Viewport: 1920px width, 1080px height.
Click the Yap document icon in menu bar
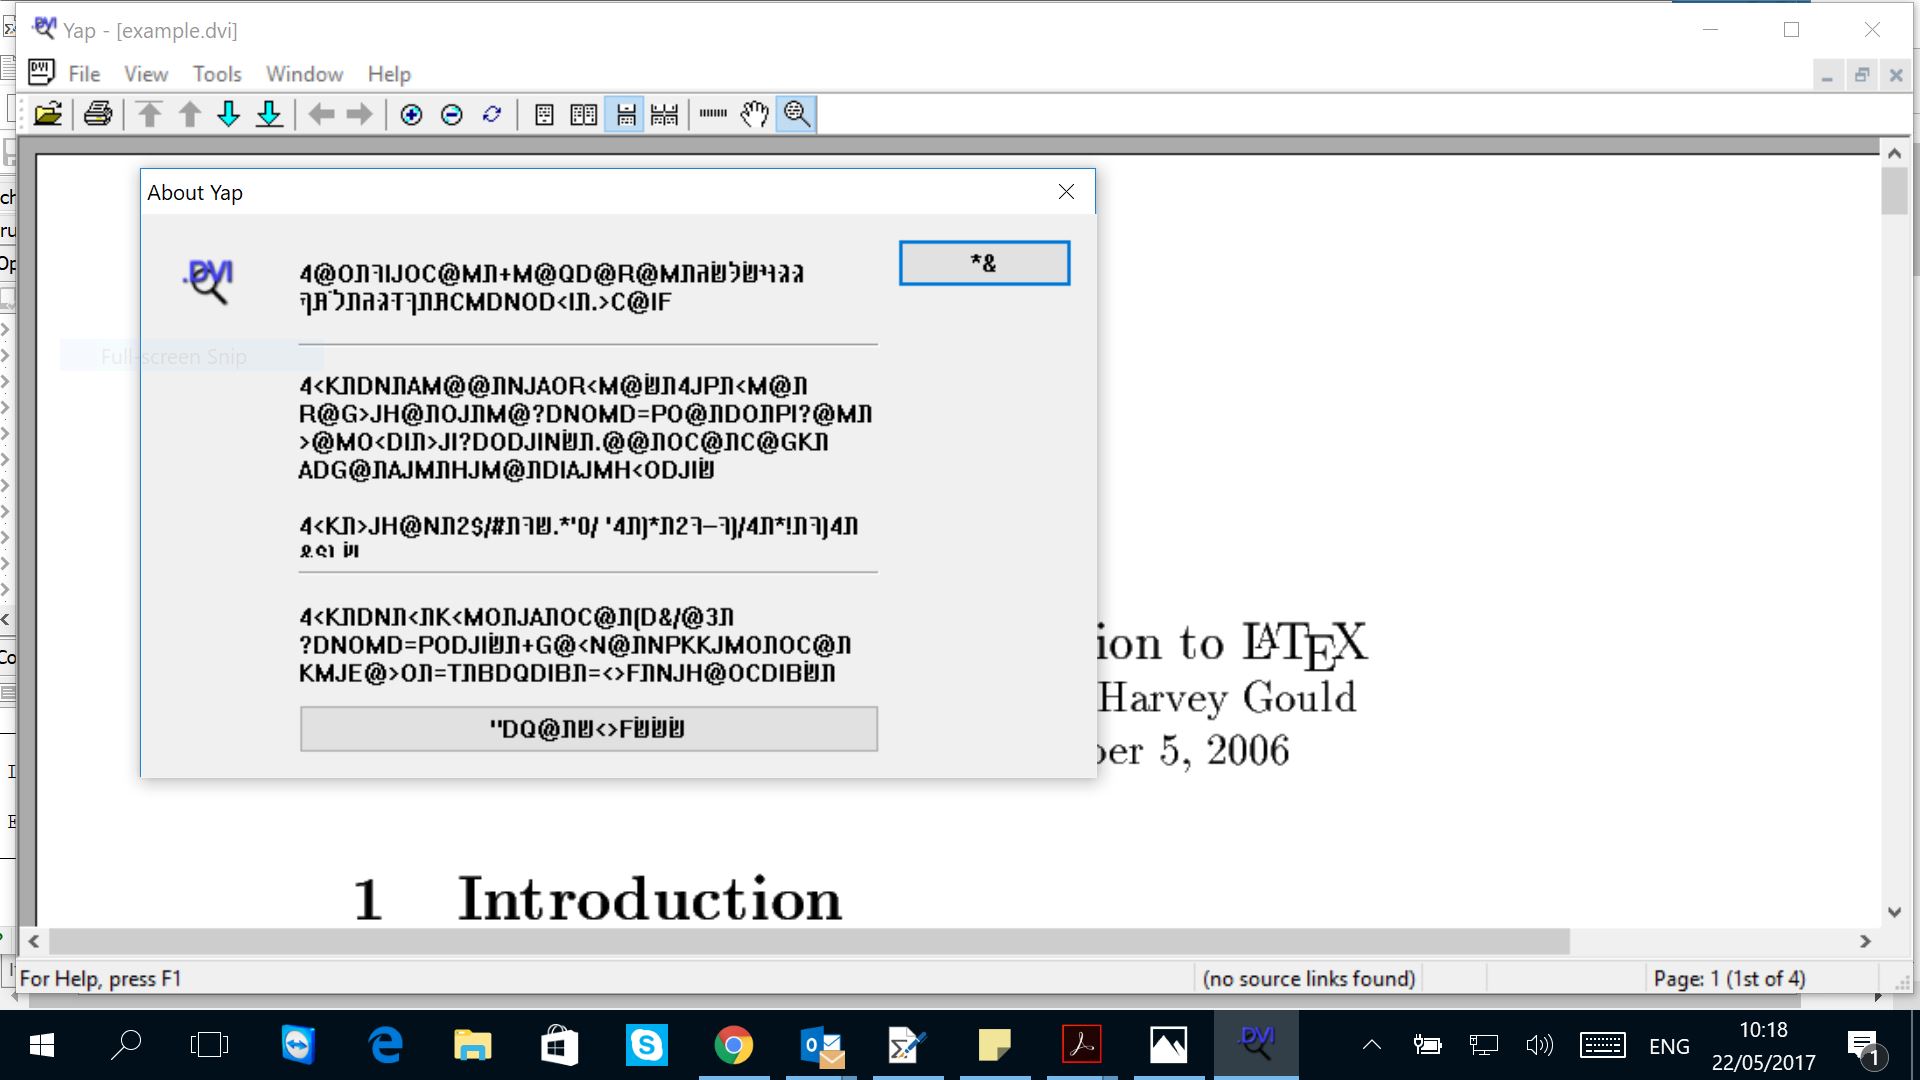[41, 72]
